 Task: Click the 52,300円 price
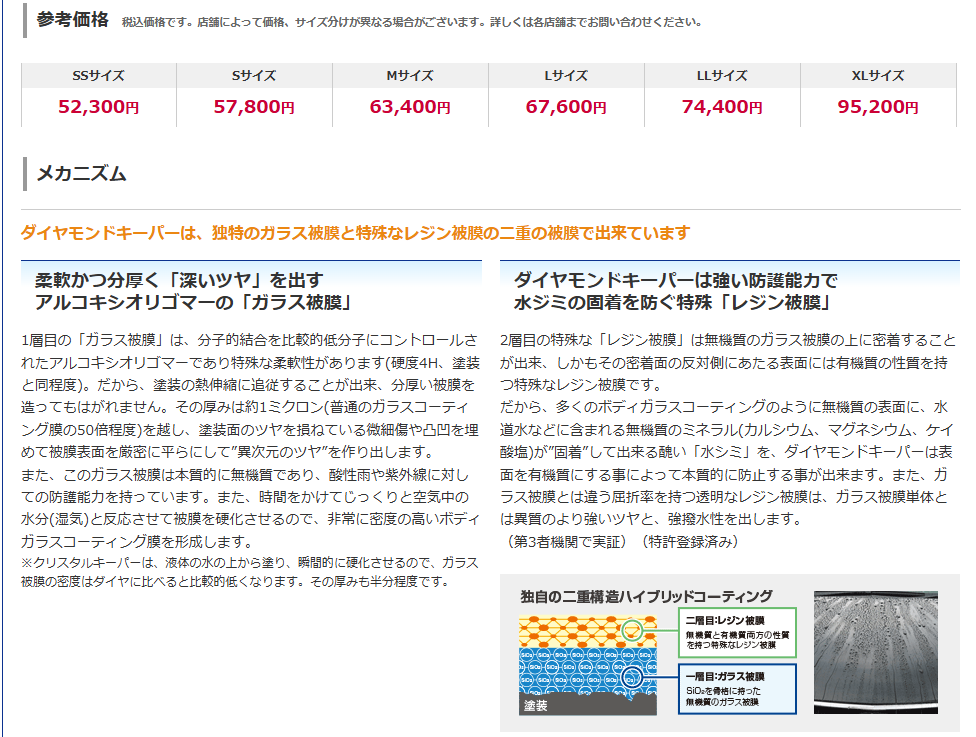pyautogui.click(x=98, y=107)
